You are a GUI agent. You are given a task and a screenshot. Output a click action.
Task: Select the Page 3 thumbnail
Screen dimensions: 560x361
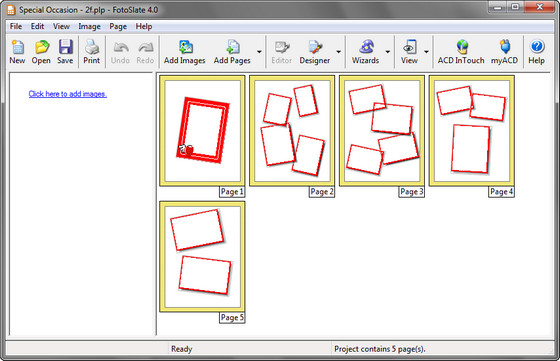382,131
